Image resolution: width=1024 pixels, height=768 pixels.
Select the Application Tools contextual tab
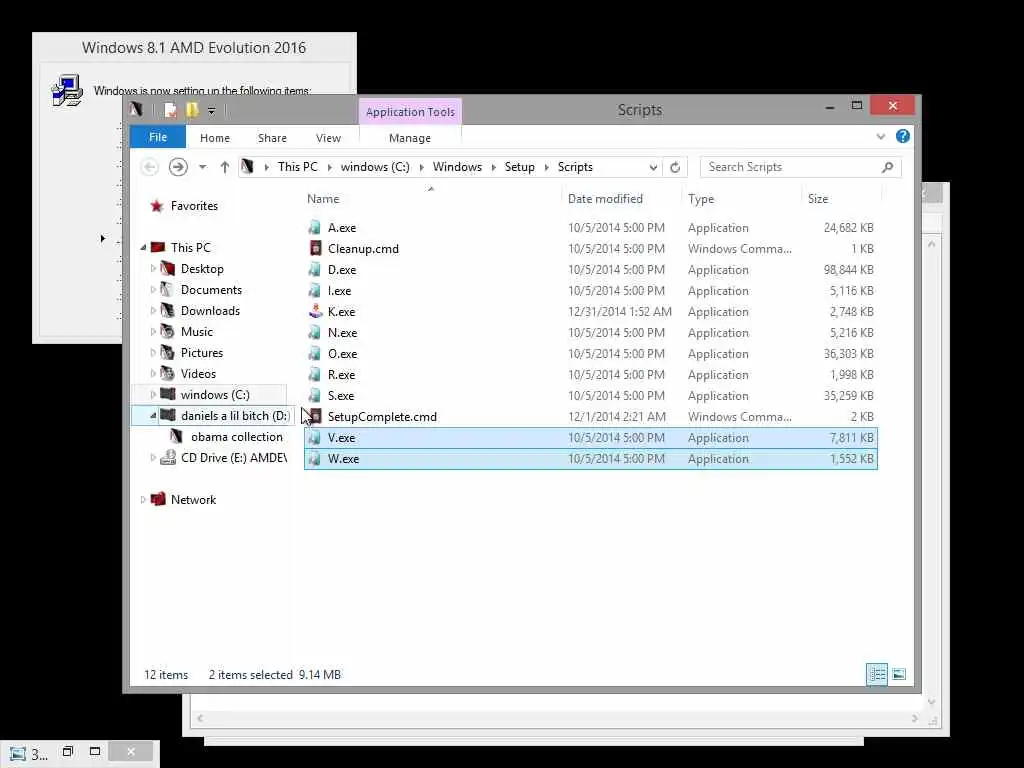(x=410, y=112)
